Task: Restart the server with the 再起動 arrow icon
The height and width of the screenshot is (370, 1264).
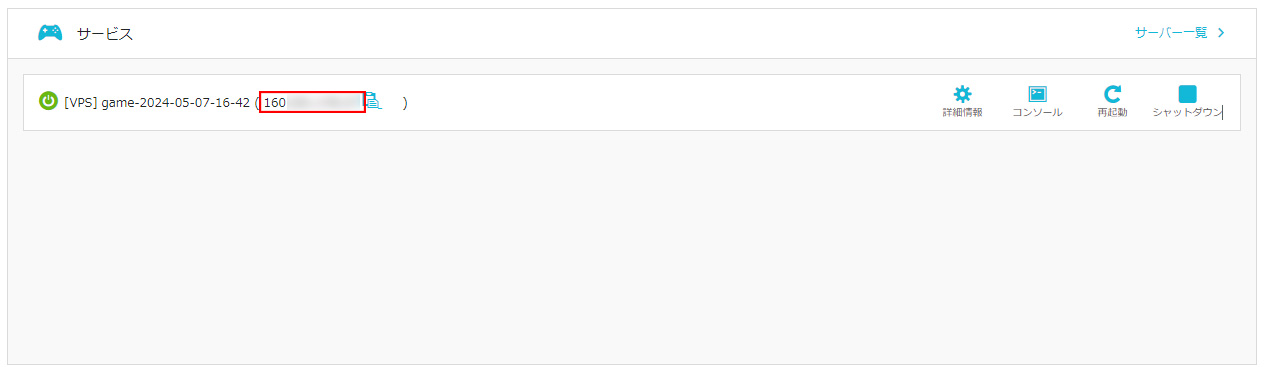Action: 1112,94
